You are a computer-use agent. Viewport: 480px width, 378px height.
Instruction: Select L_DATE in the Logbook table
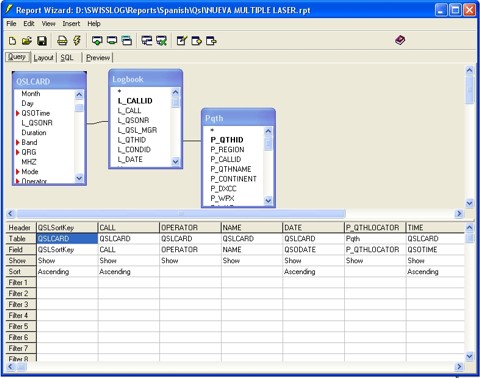click(x=130, y=159)
